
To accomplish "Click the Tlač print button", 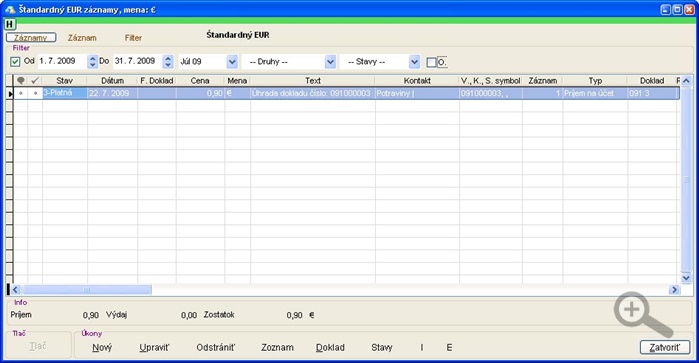I will click(x=38, y=346).
